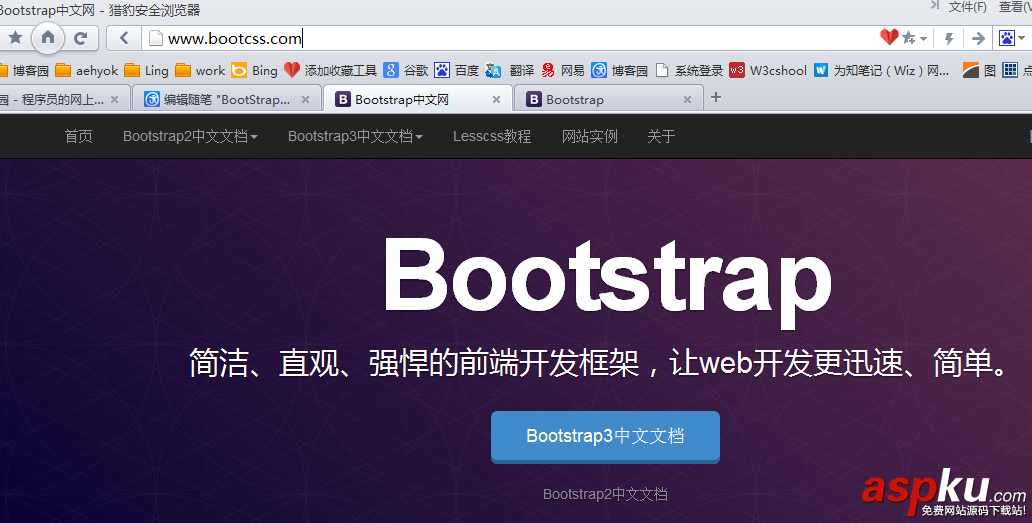
Task: Close the Bootstrap中文网 tab
Action: 496,99
